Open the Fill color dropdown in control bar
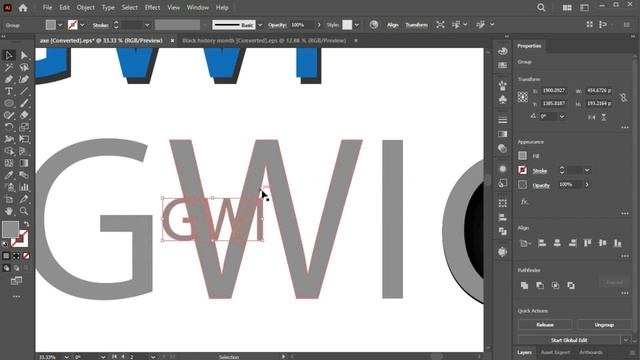The width and height of the screenshot is (640, 360). [60, 25]
